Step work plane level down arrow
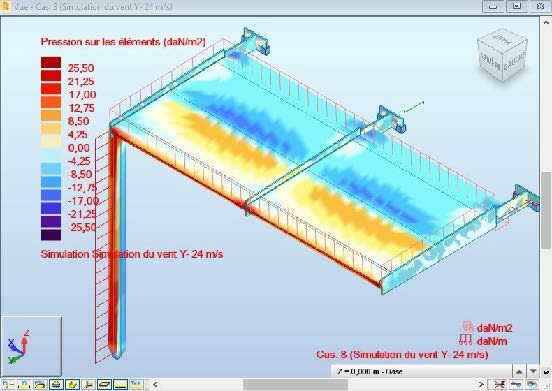This screenshot has width=552, height=391. [533, 372]
